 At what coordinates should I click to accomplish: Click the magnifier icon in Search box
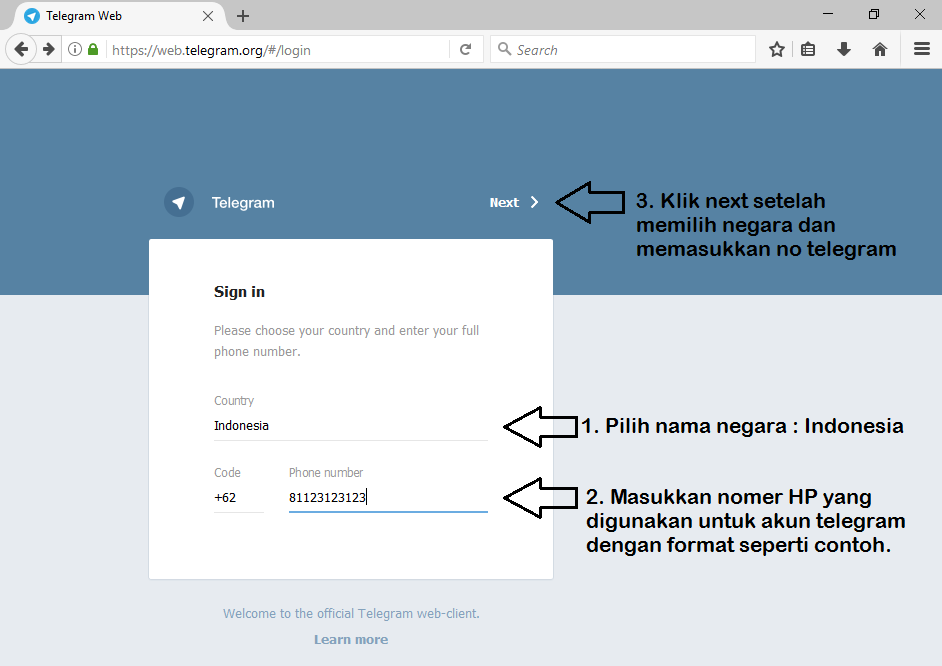[505, 49]
